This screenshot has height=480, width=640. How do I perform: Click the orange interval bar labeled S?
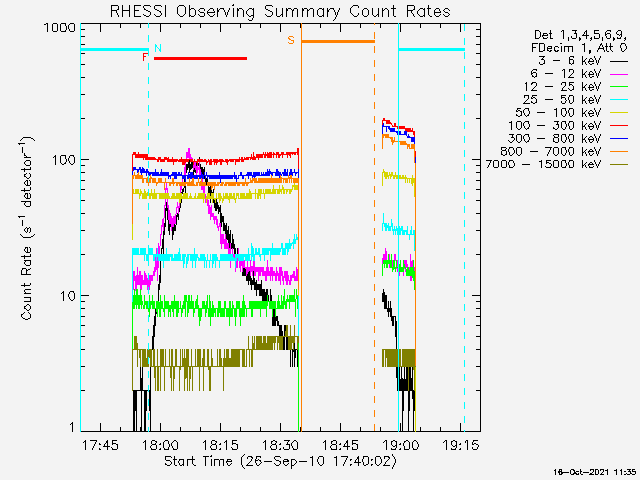(337, 42)
